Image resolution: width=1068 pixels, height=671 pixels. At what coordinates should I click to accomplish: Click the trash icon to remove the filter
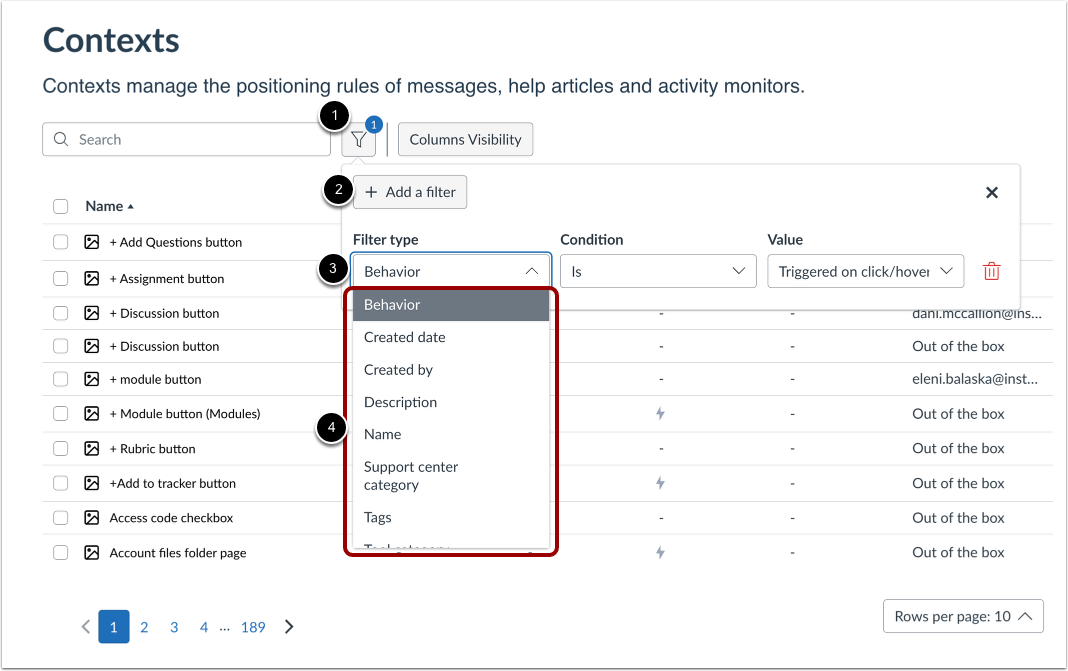click(991, 271)
